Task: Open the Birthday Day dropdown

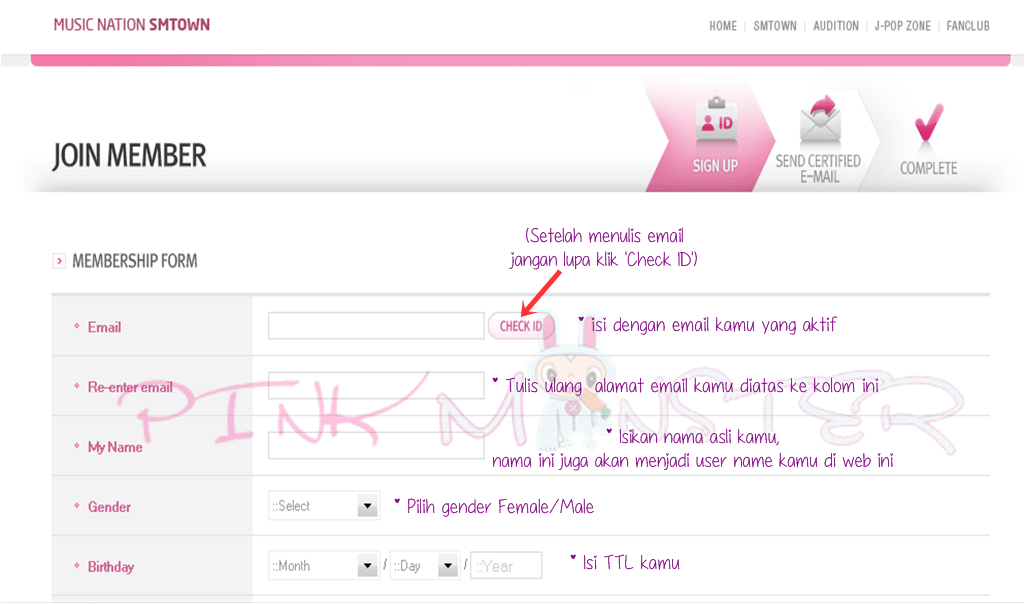Action: point(425,565)
